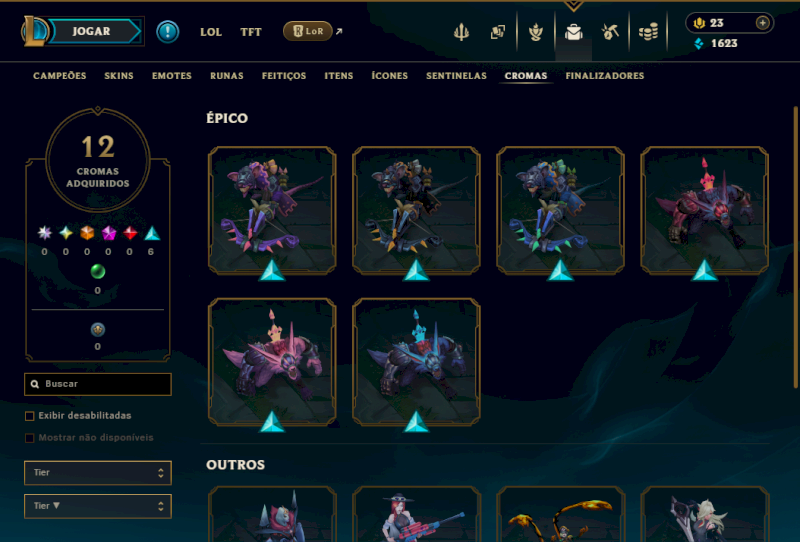Open the Store coins icon
The height and width of the screenshot is (542, 800).
tap(648, 32)
